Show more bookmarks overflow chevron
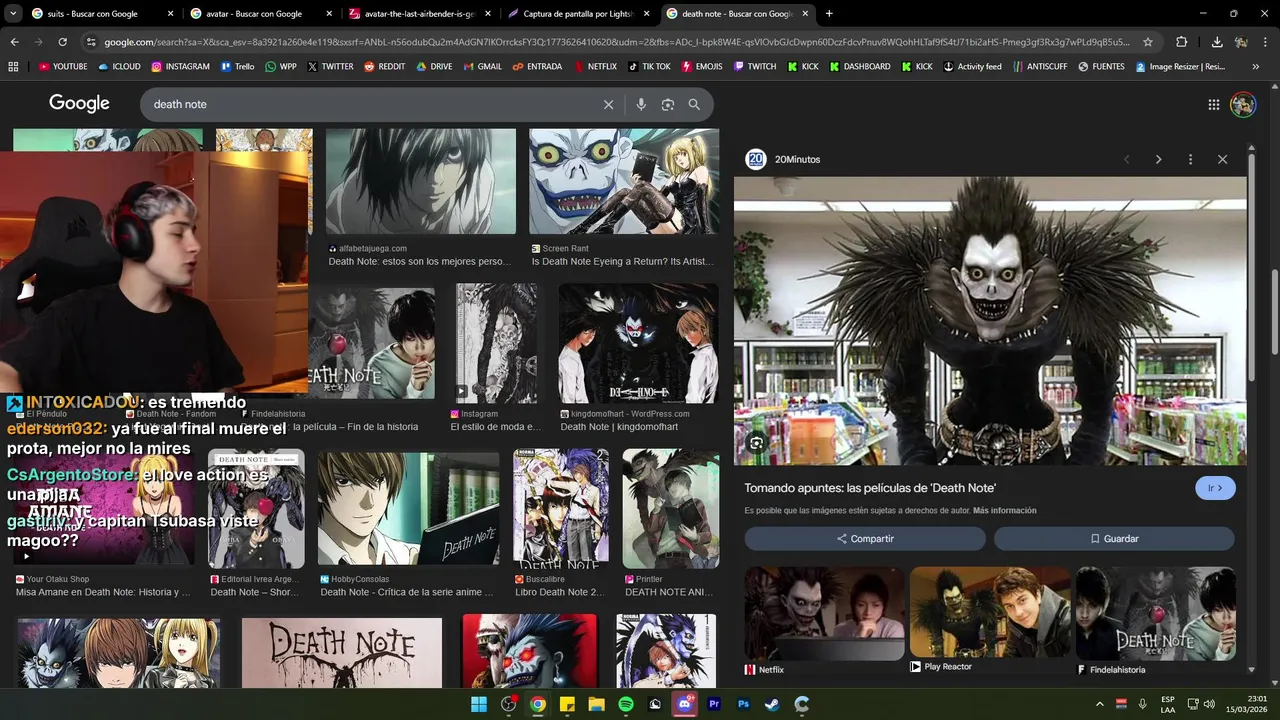Image resolution: width=1280 pixels, height=720 pixels. 1255,66
